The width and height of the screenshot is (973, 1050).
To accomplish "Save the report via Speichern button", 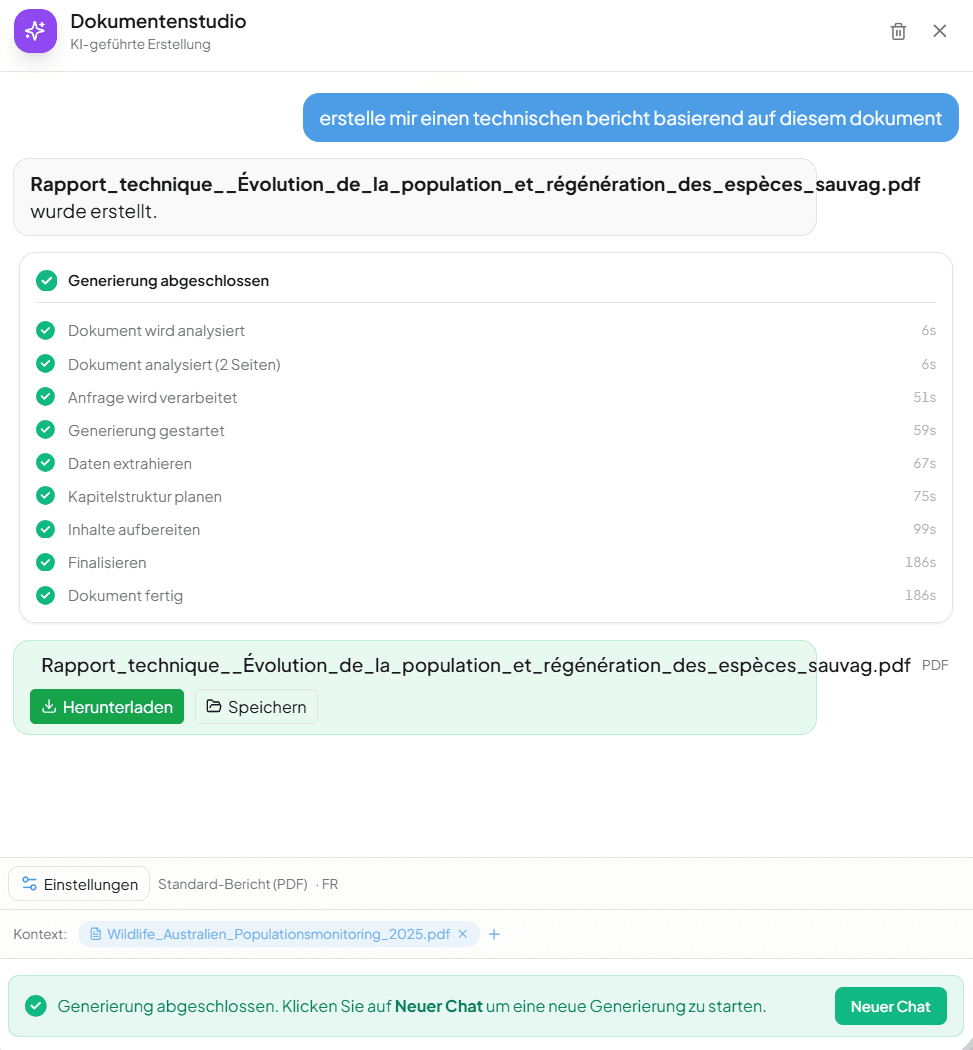I will click(256, 707).
